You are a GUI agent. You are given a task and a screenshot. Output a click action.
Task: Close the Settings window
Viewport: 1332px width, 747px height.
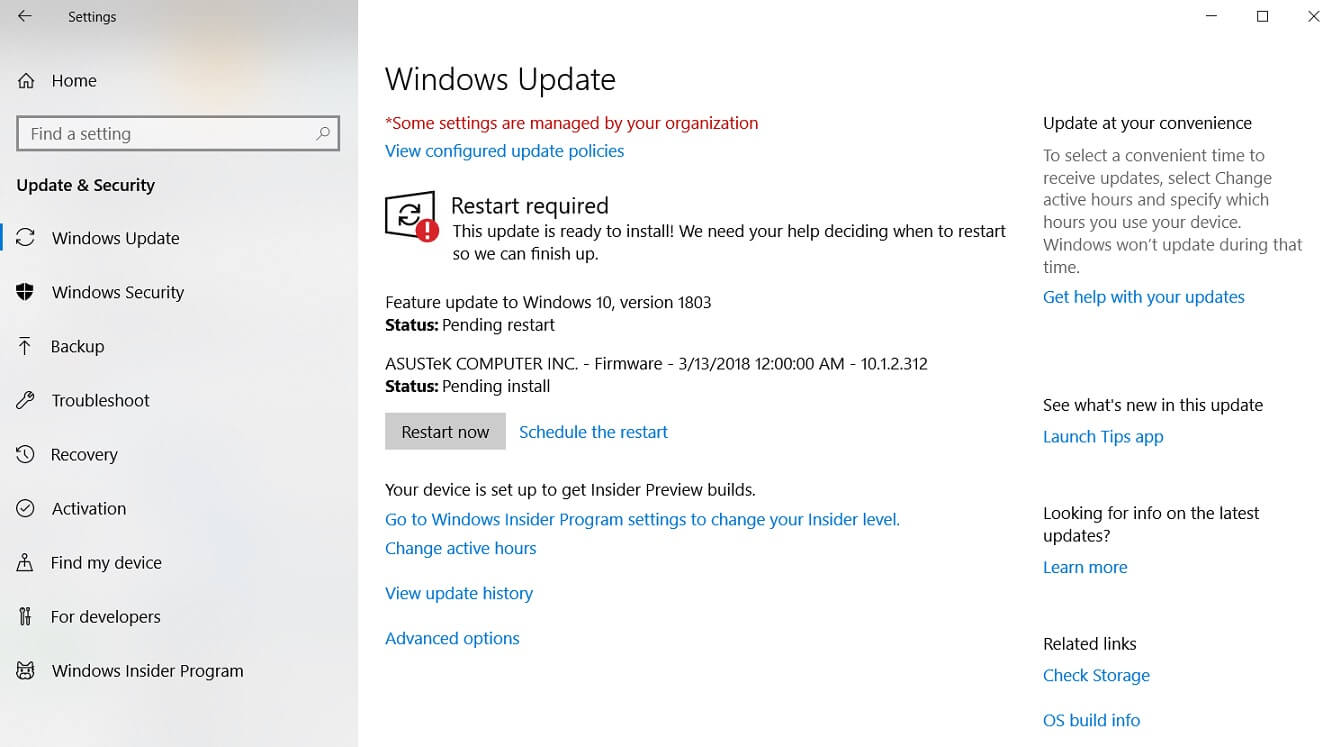(x=1313, y=16)
